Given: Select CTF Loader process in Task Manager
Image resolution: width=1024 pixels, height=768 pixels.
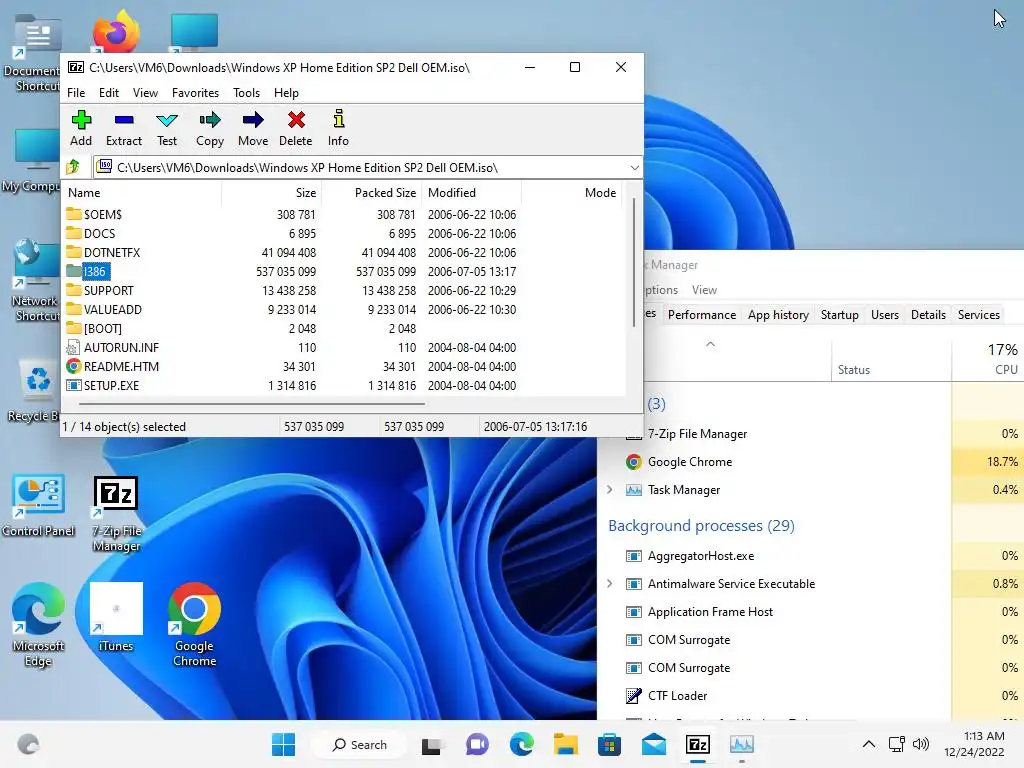Looking at the screenshot, I should [x=810, y=696].
